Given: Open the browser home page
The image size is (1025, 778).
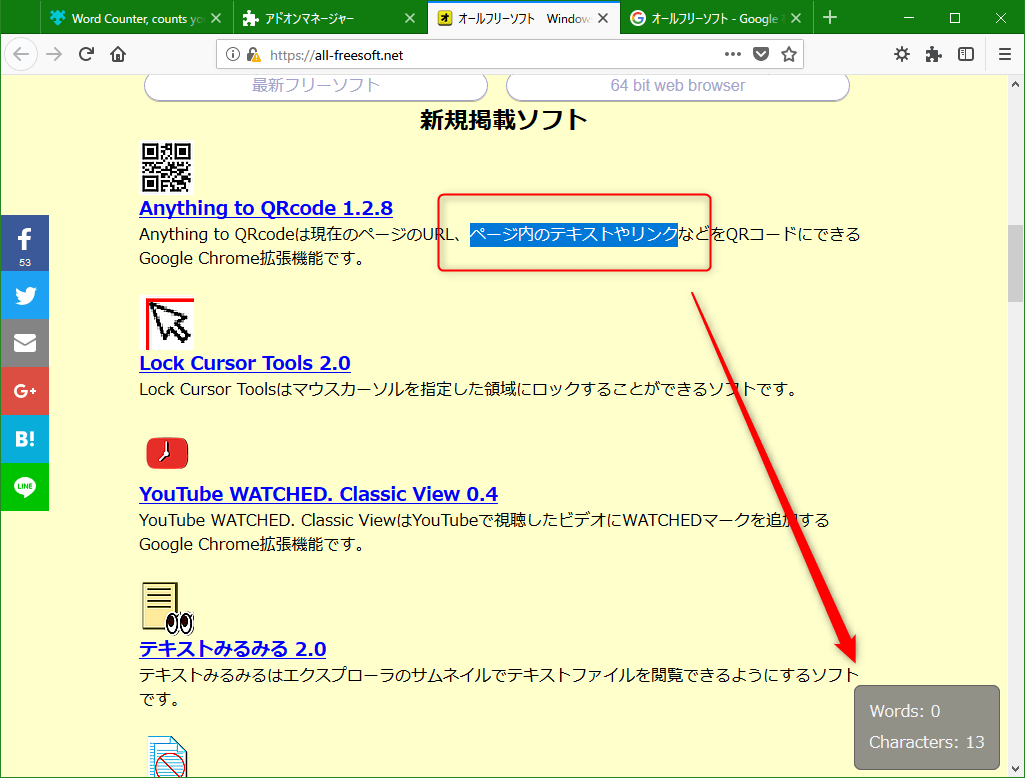Looking at the screenshot, I should click(x=118, y=54).
